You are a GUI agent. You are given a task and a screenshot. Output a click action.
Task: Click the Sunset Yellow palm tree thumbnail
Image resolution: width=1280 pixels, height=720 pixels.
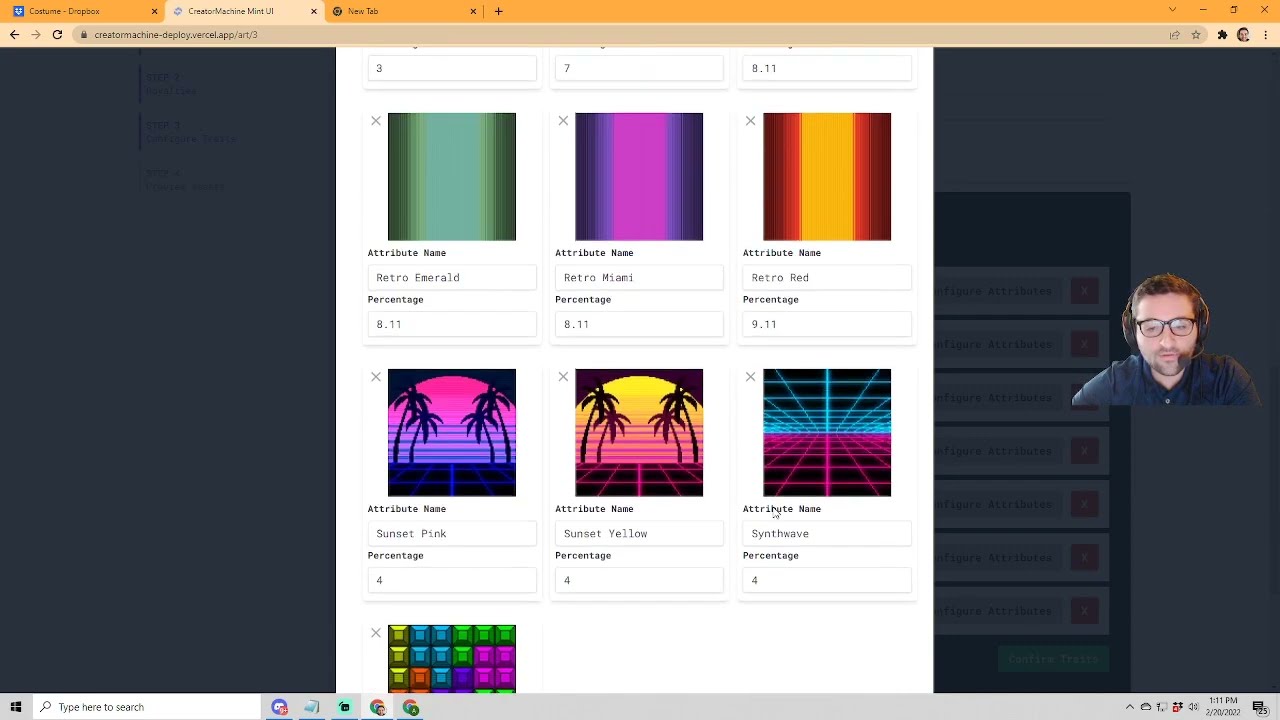[639, 433]
